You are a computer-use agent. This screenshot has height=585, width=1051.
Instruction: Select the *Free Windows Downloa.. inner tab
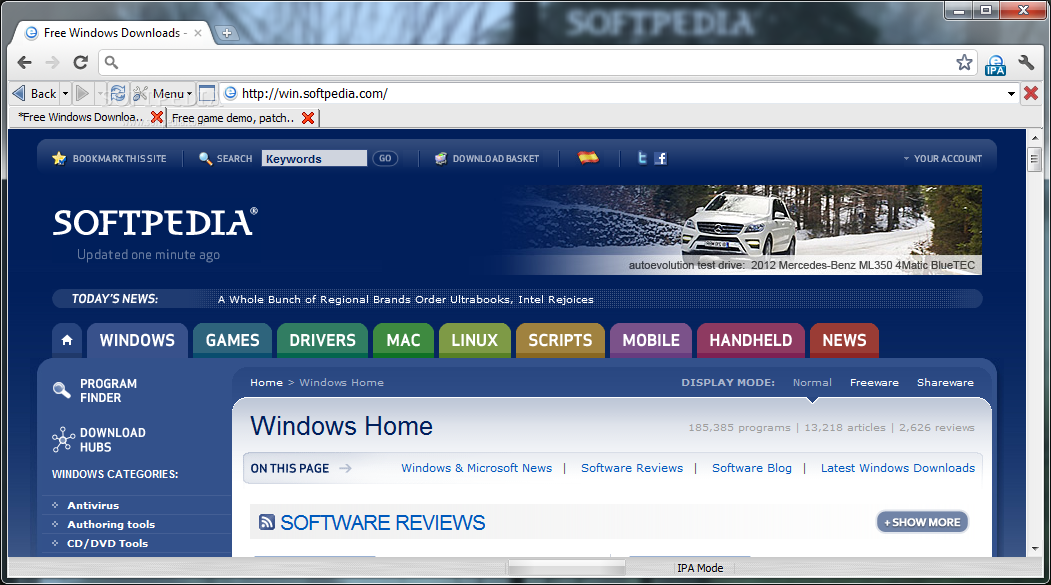tap(80, 117)
